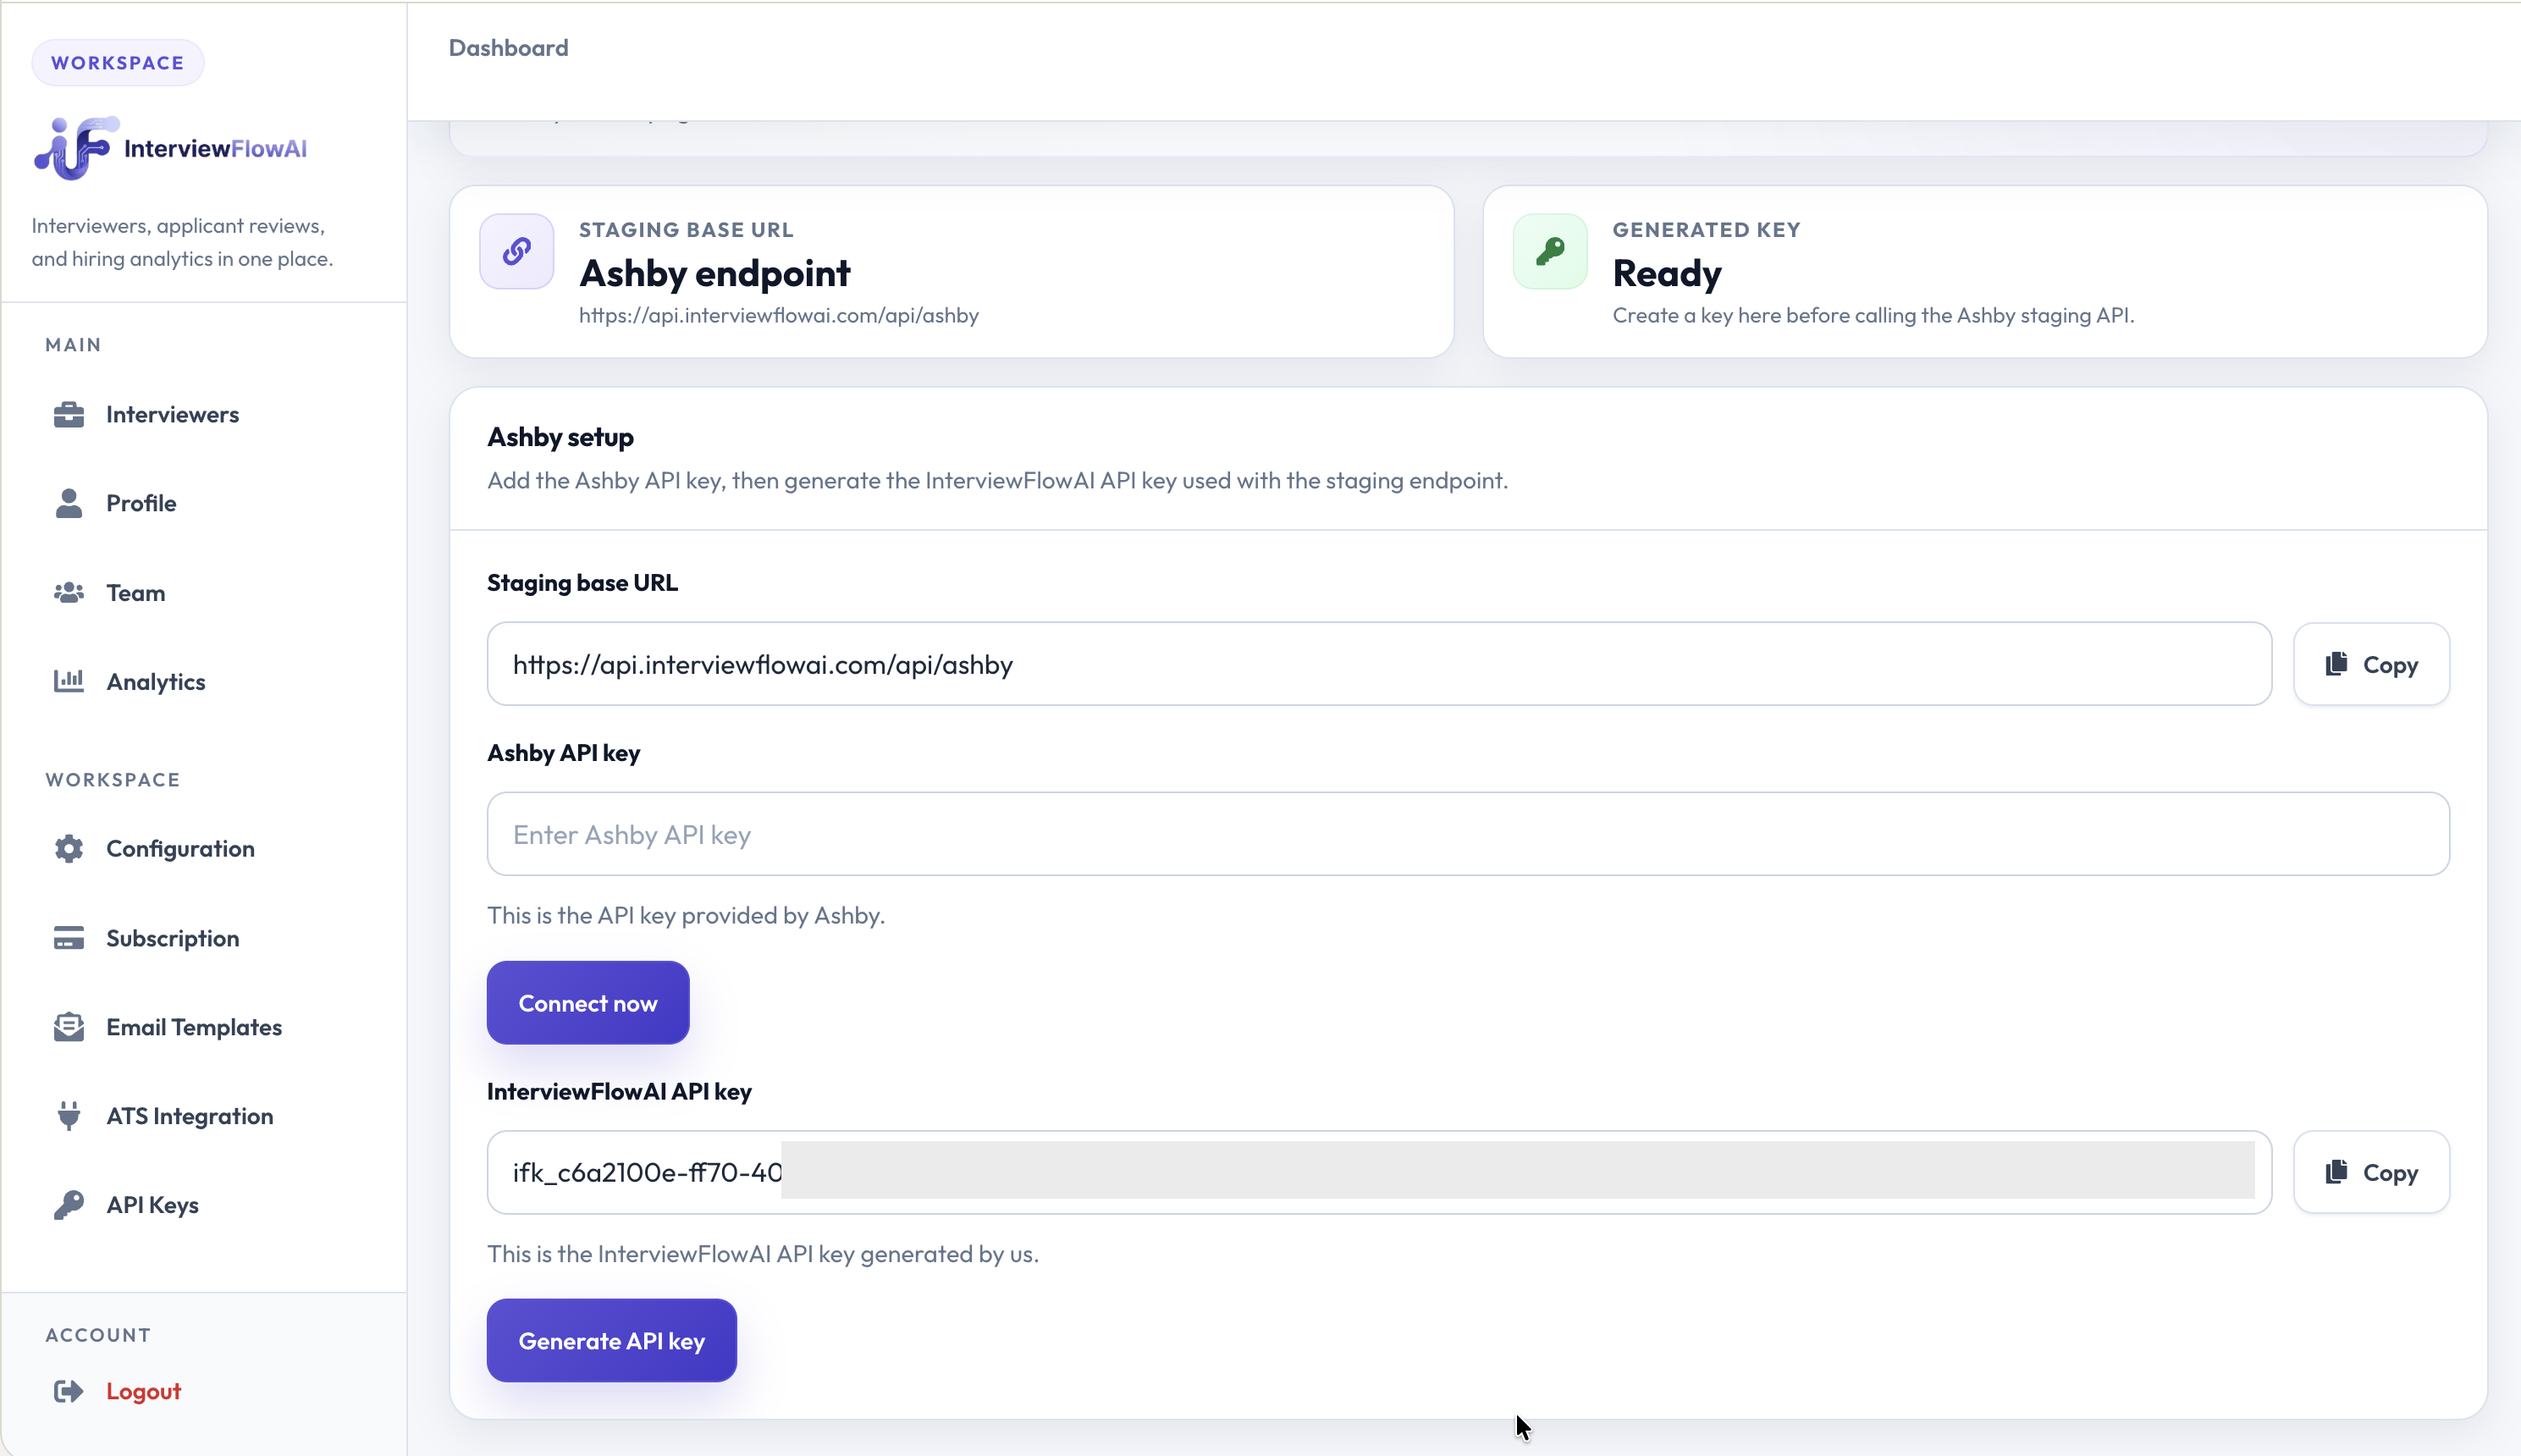
Task: Click the green key icon on Generated Key card
Action: point(1550,251)
